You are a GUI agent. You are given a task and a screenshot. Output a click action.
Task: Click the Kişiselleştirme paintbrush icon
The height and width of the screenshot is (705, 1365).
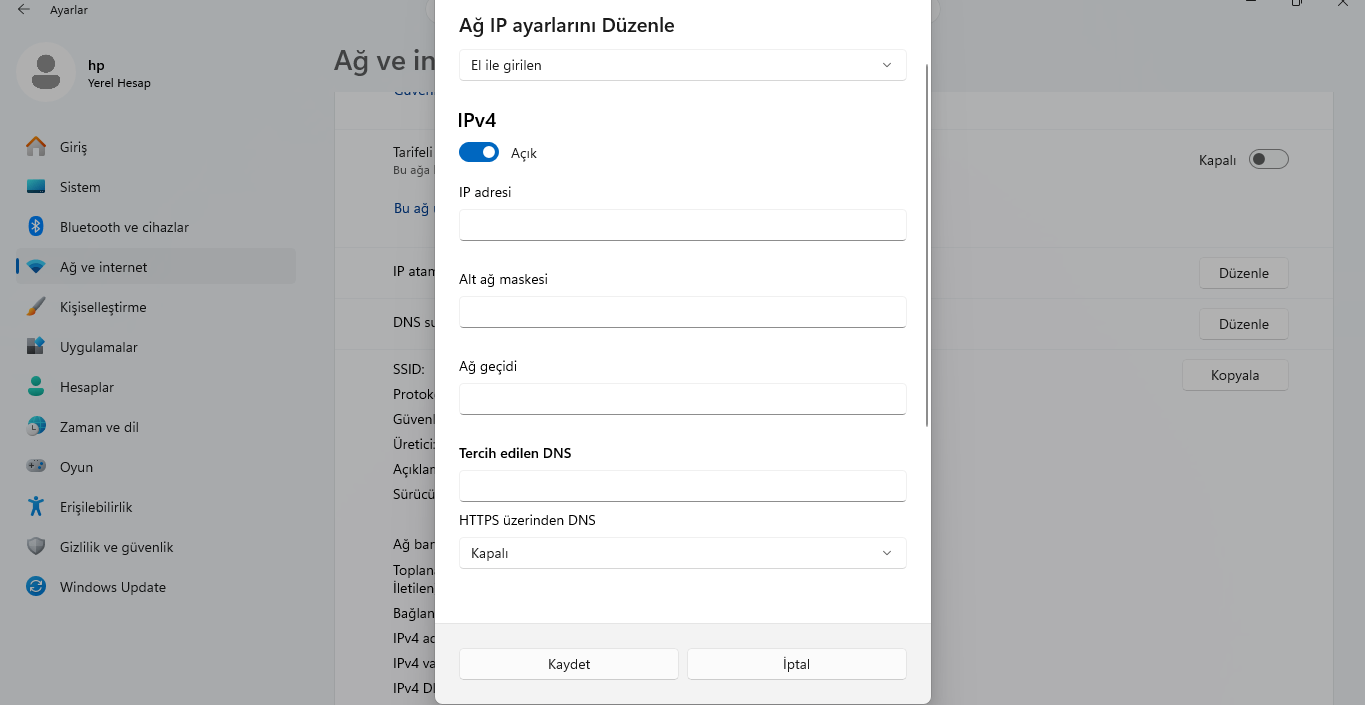[x=36, y=307]
